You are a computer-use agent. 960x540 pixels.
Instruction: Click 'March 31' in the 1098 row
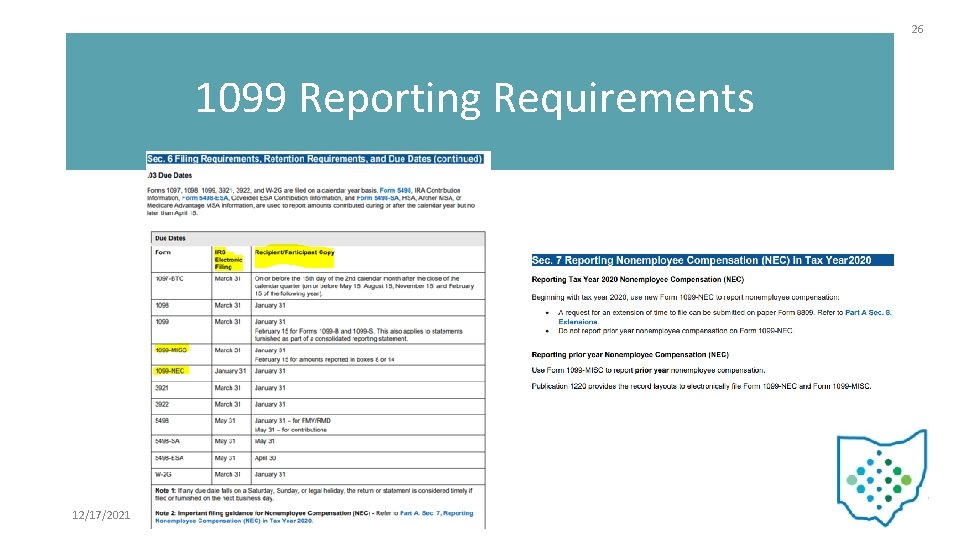[x=228, y=305]
